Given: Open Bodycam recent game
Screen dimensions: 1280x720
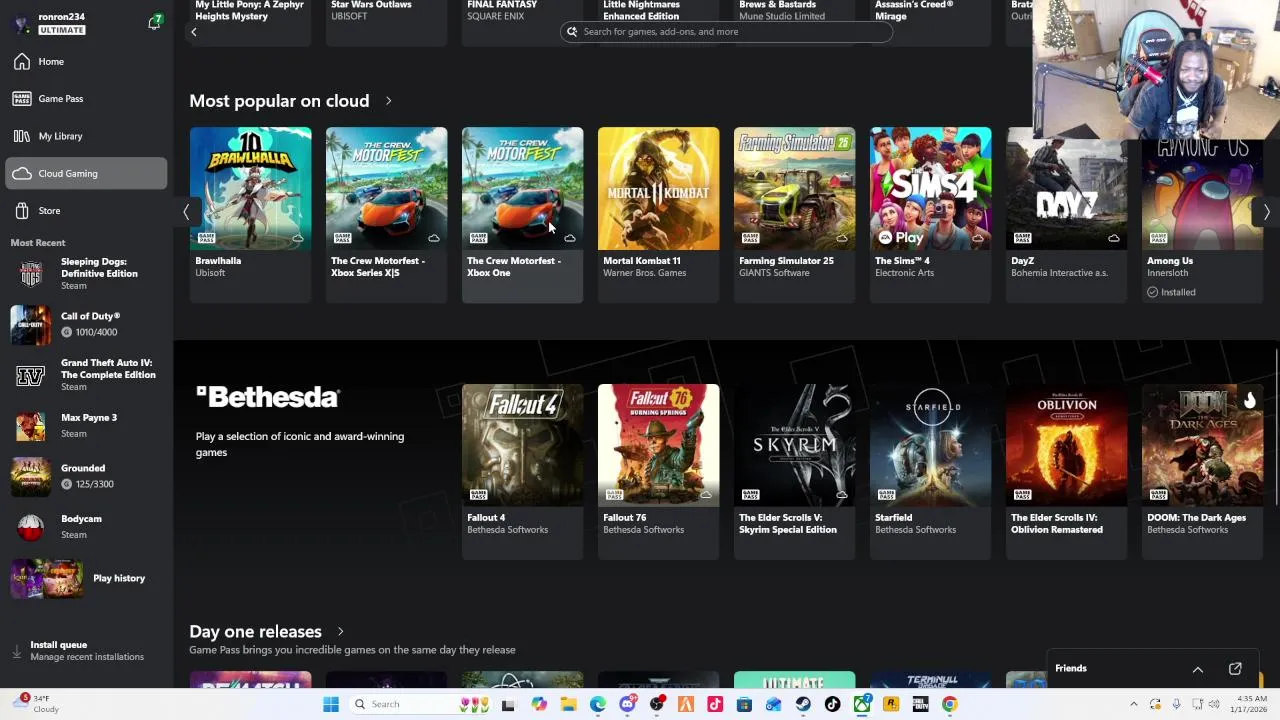Looking at the screenshot, I should click(x=88, y=526).
